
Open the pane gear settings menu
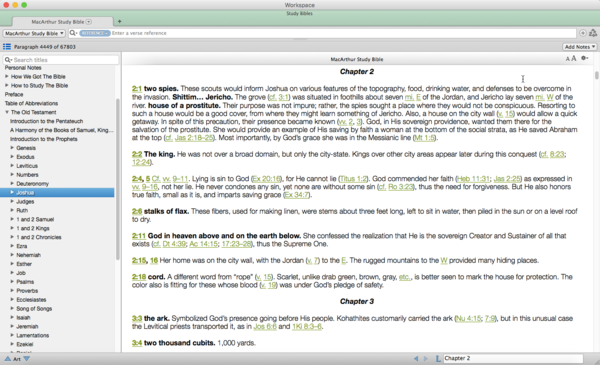(x=585, y=58)
